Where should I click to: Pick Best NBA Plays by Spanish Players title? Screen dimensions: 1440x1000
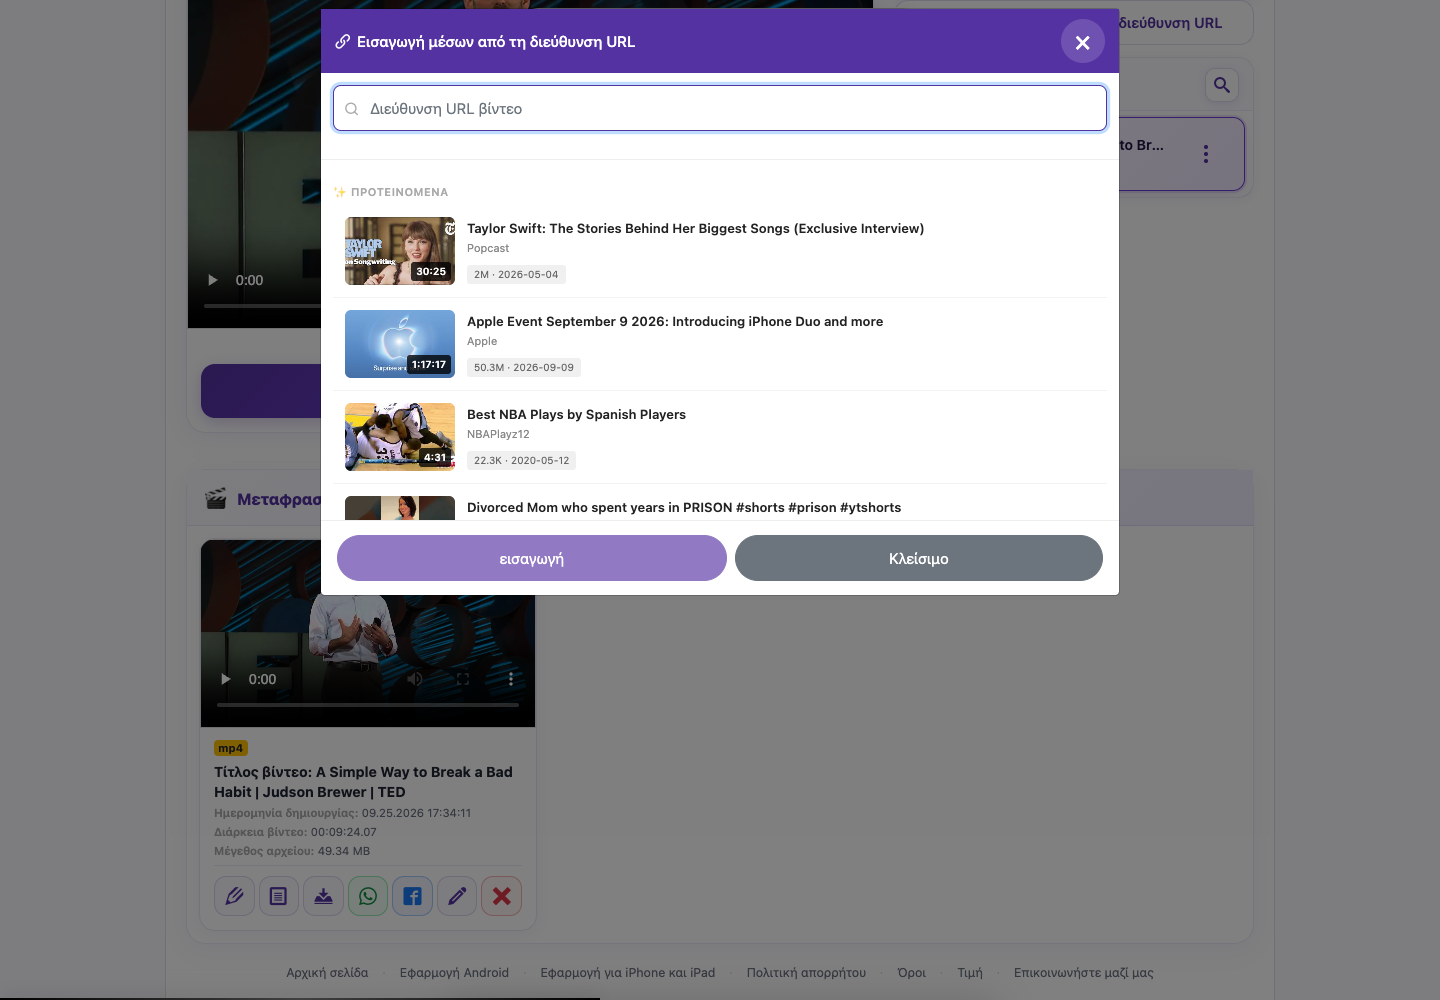pyautogui.click(x=576, y=414)
